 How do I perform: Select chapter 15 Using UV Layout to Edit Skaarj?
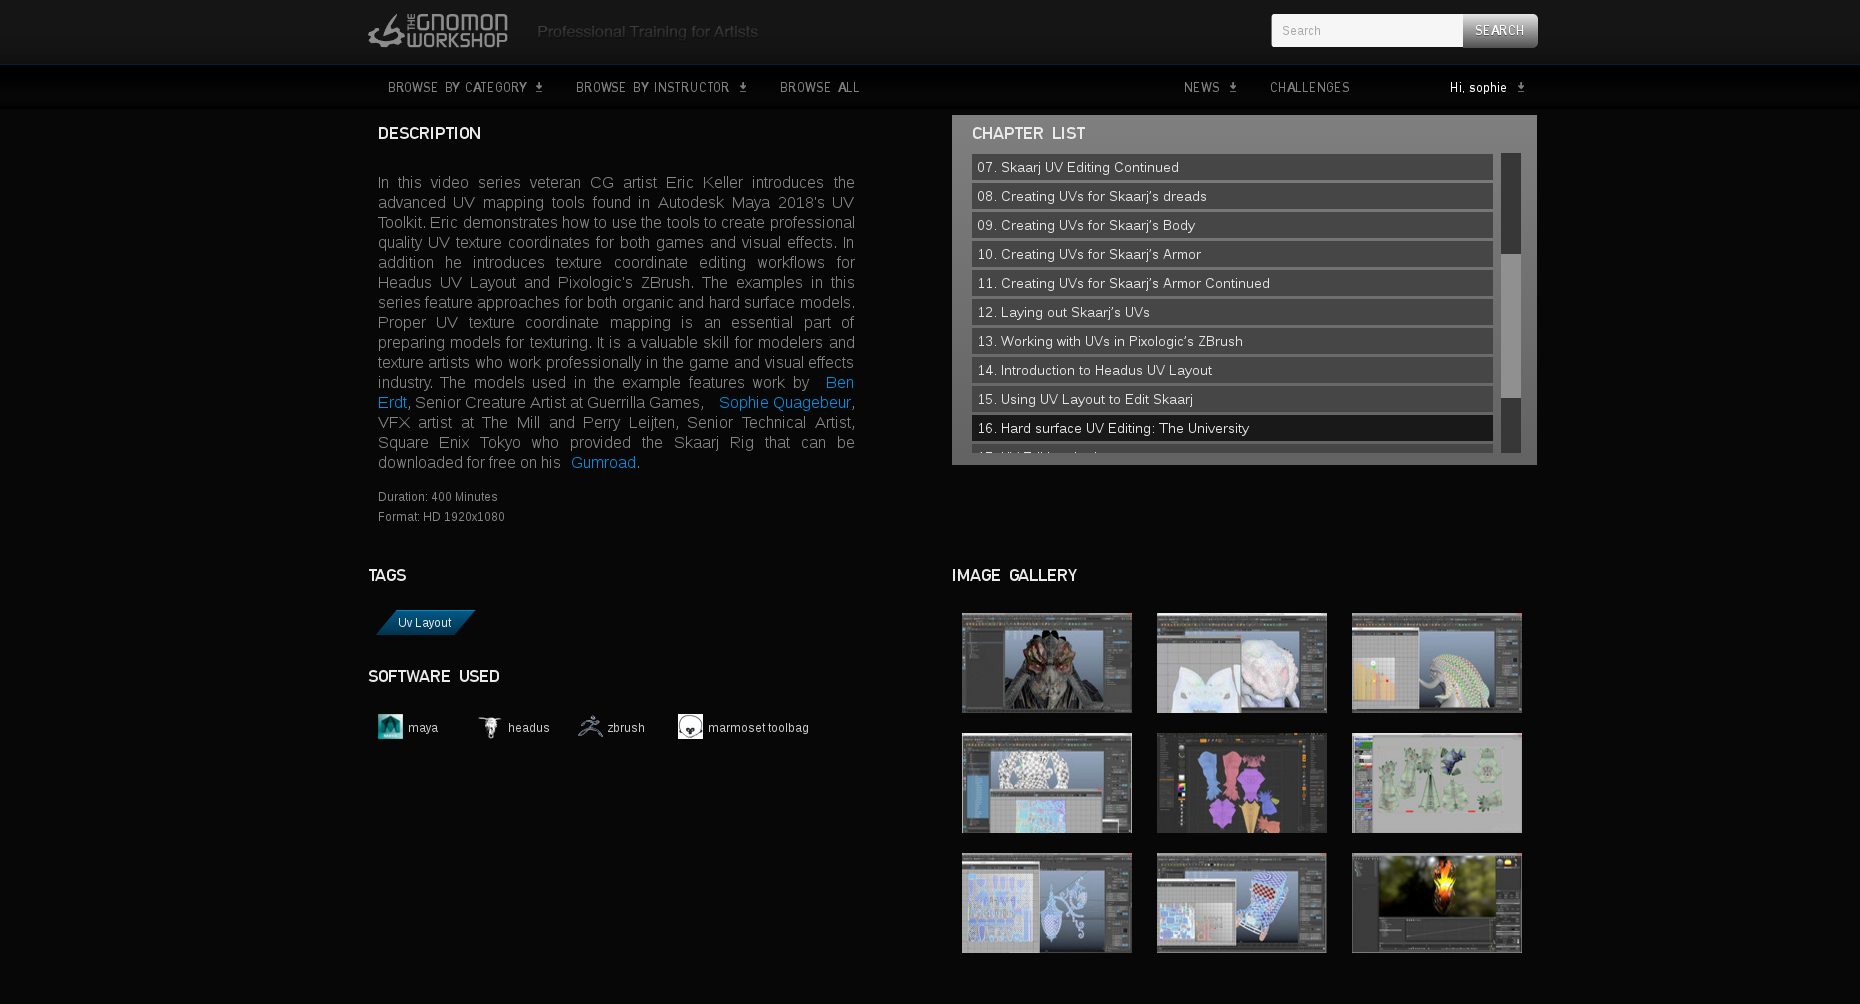pos(1232,399)
